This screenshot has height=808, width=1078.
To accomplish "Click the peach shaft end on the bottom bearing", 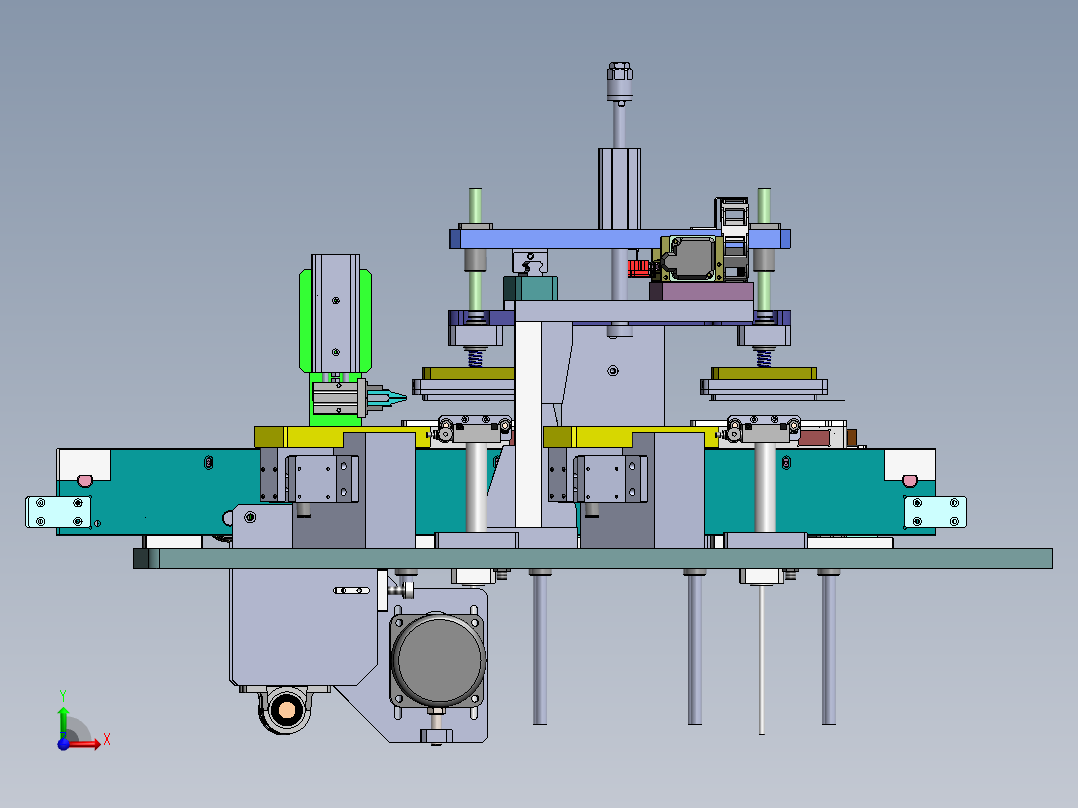I will pos(287,709).
